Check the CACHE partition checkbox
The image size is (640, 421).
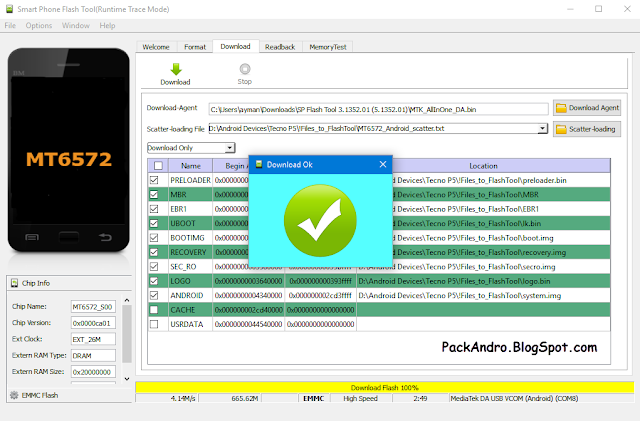[154, 310]
